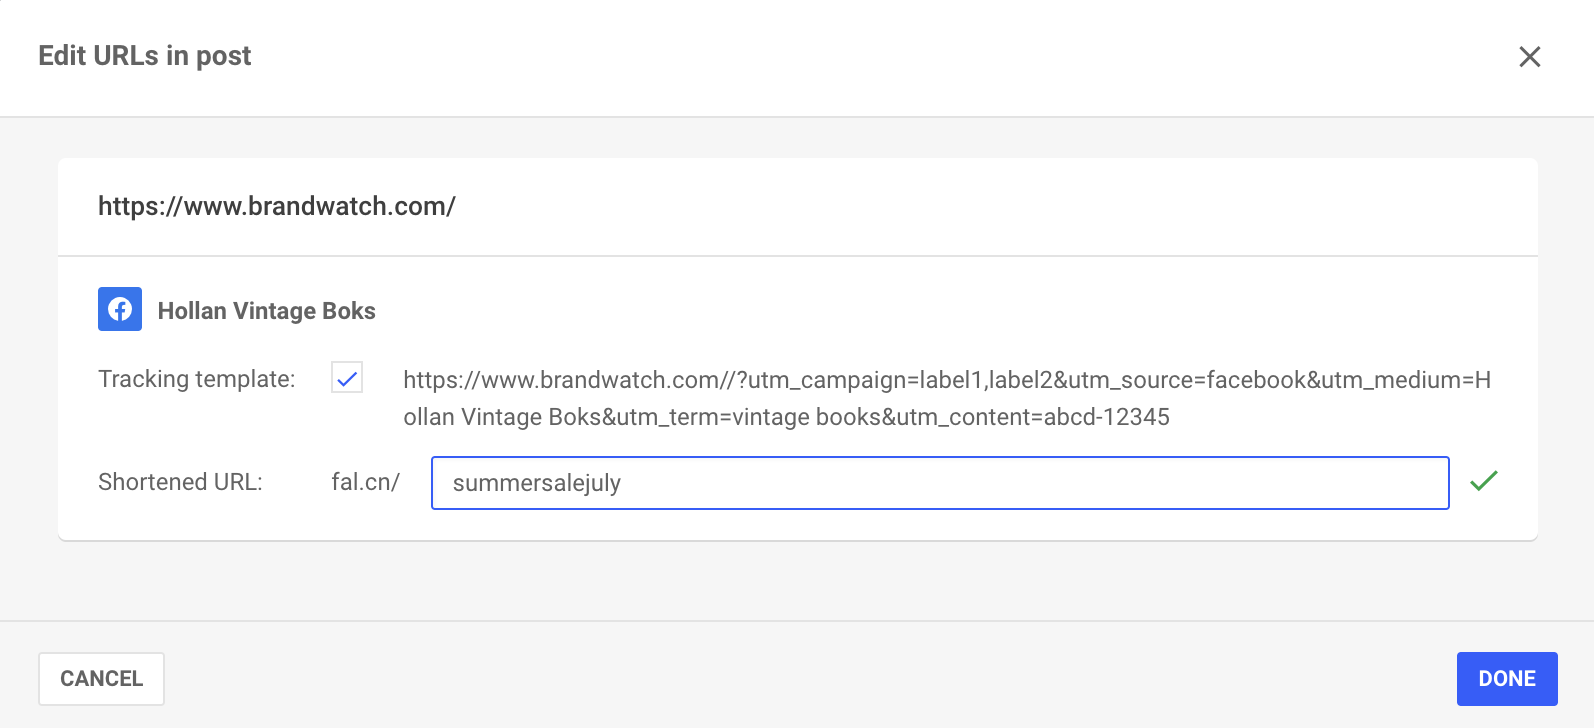The width and height of the screenshot is (1594, 728).
Task: Click the CANCEL button
Action: [x=101, y=679]
